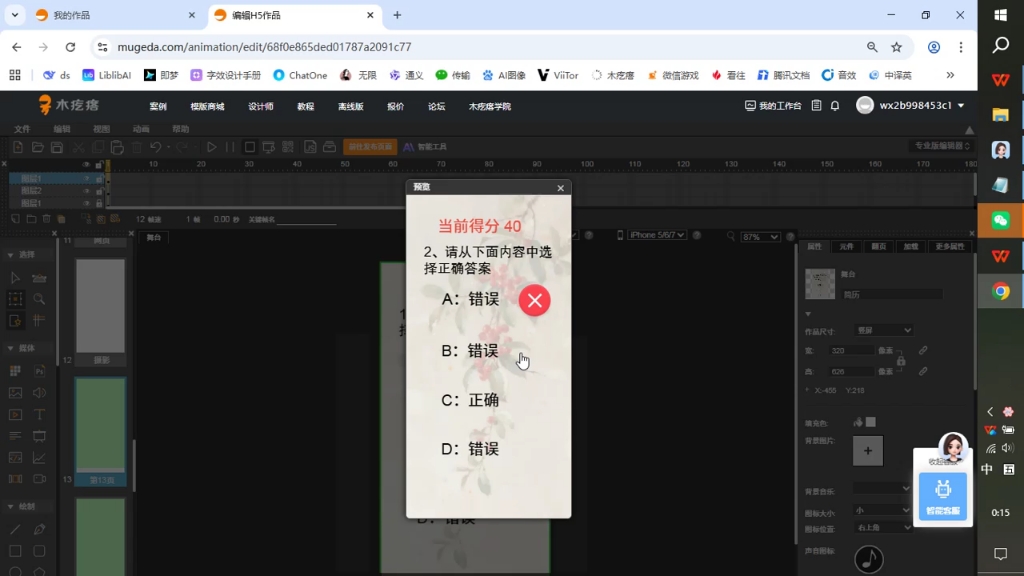This screenshot has height=576, width=1024.
Task: Select page 13 thumbnail 第13页
Action: [101, 431]
